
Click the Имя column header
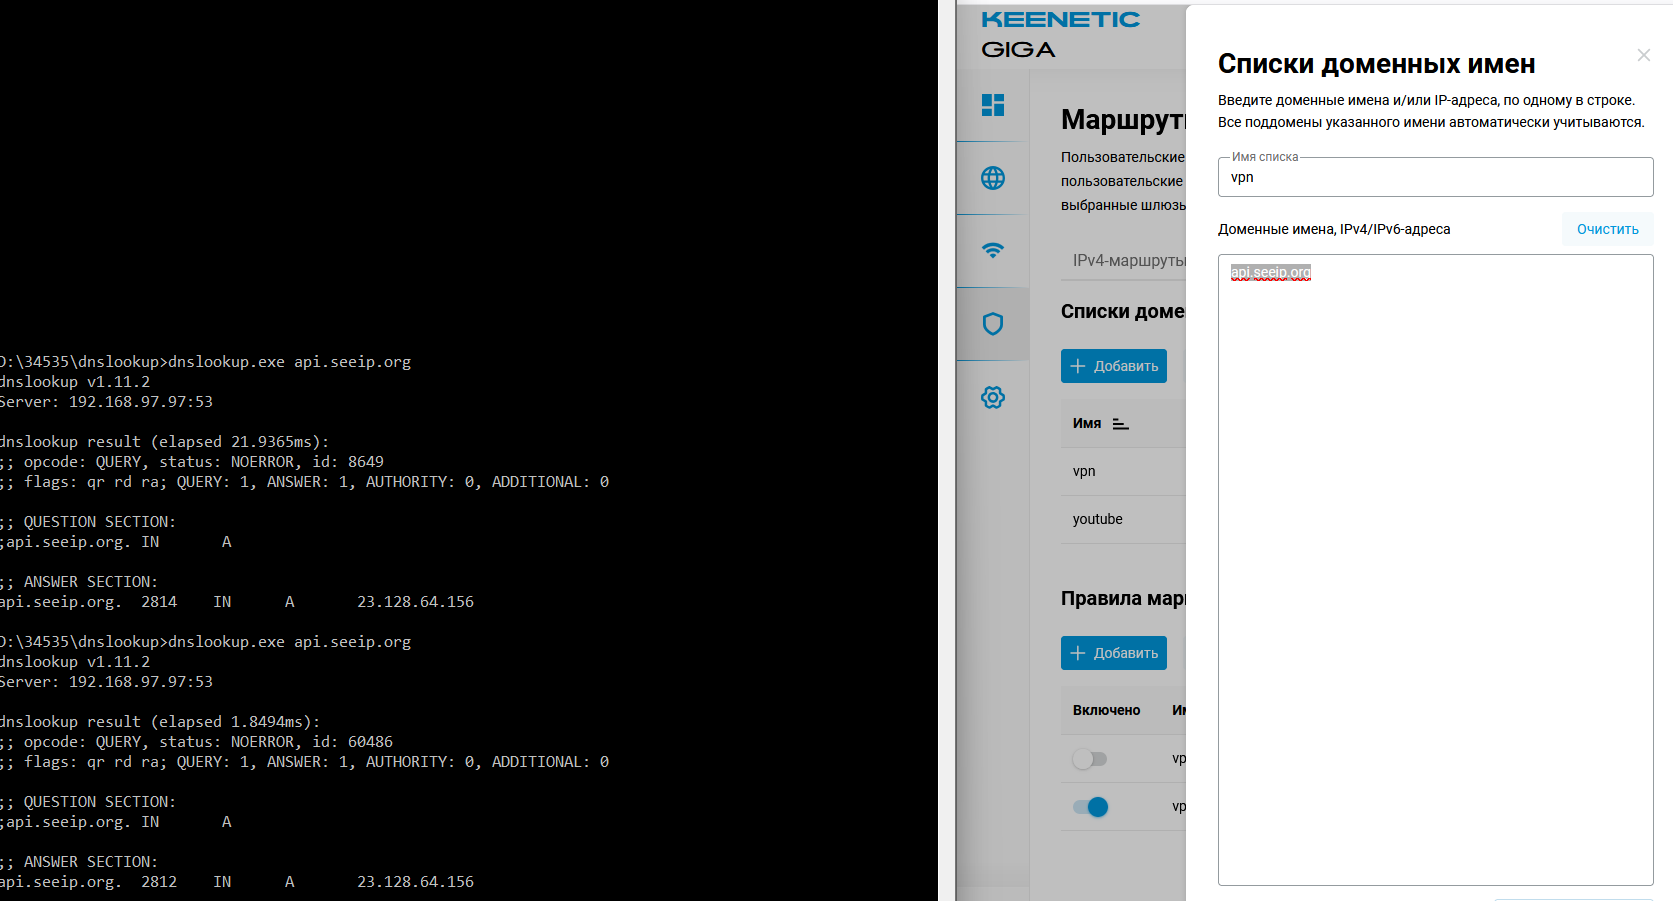pos(1086,424)
